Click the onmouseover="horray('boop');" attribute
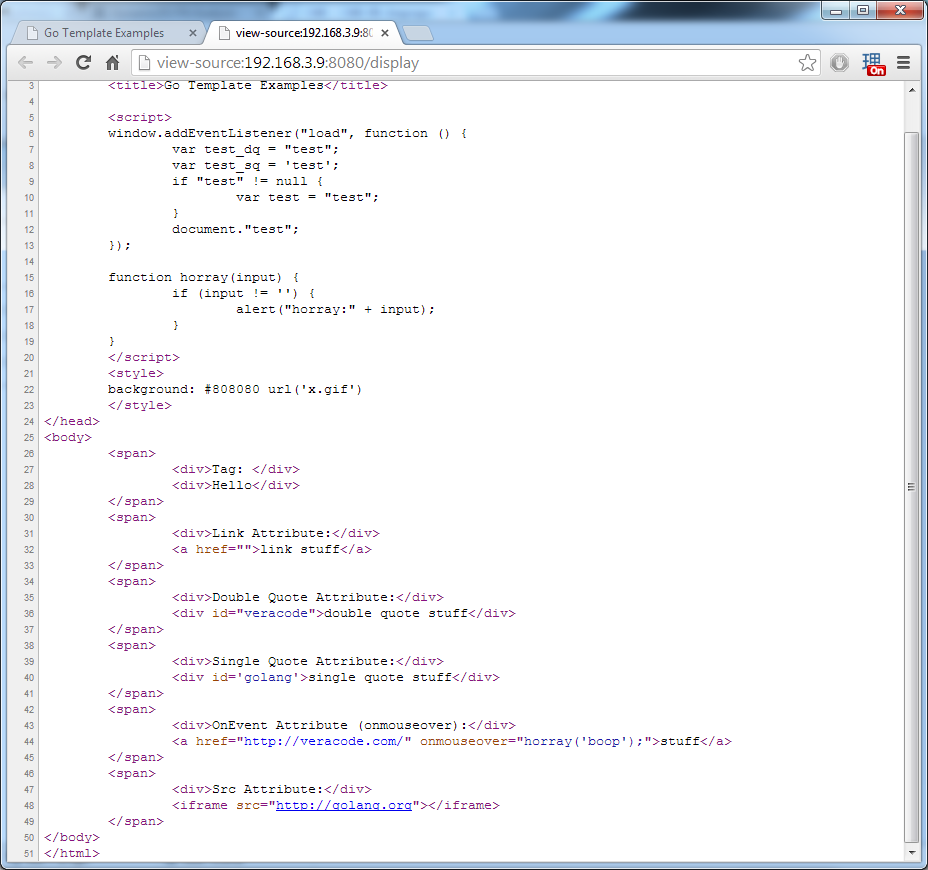 point(536,742)
